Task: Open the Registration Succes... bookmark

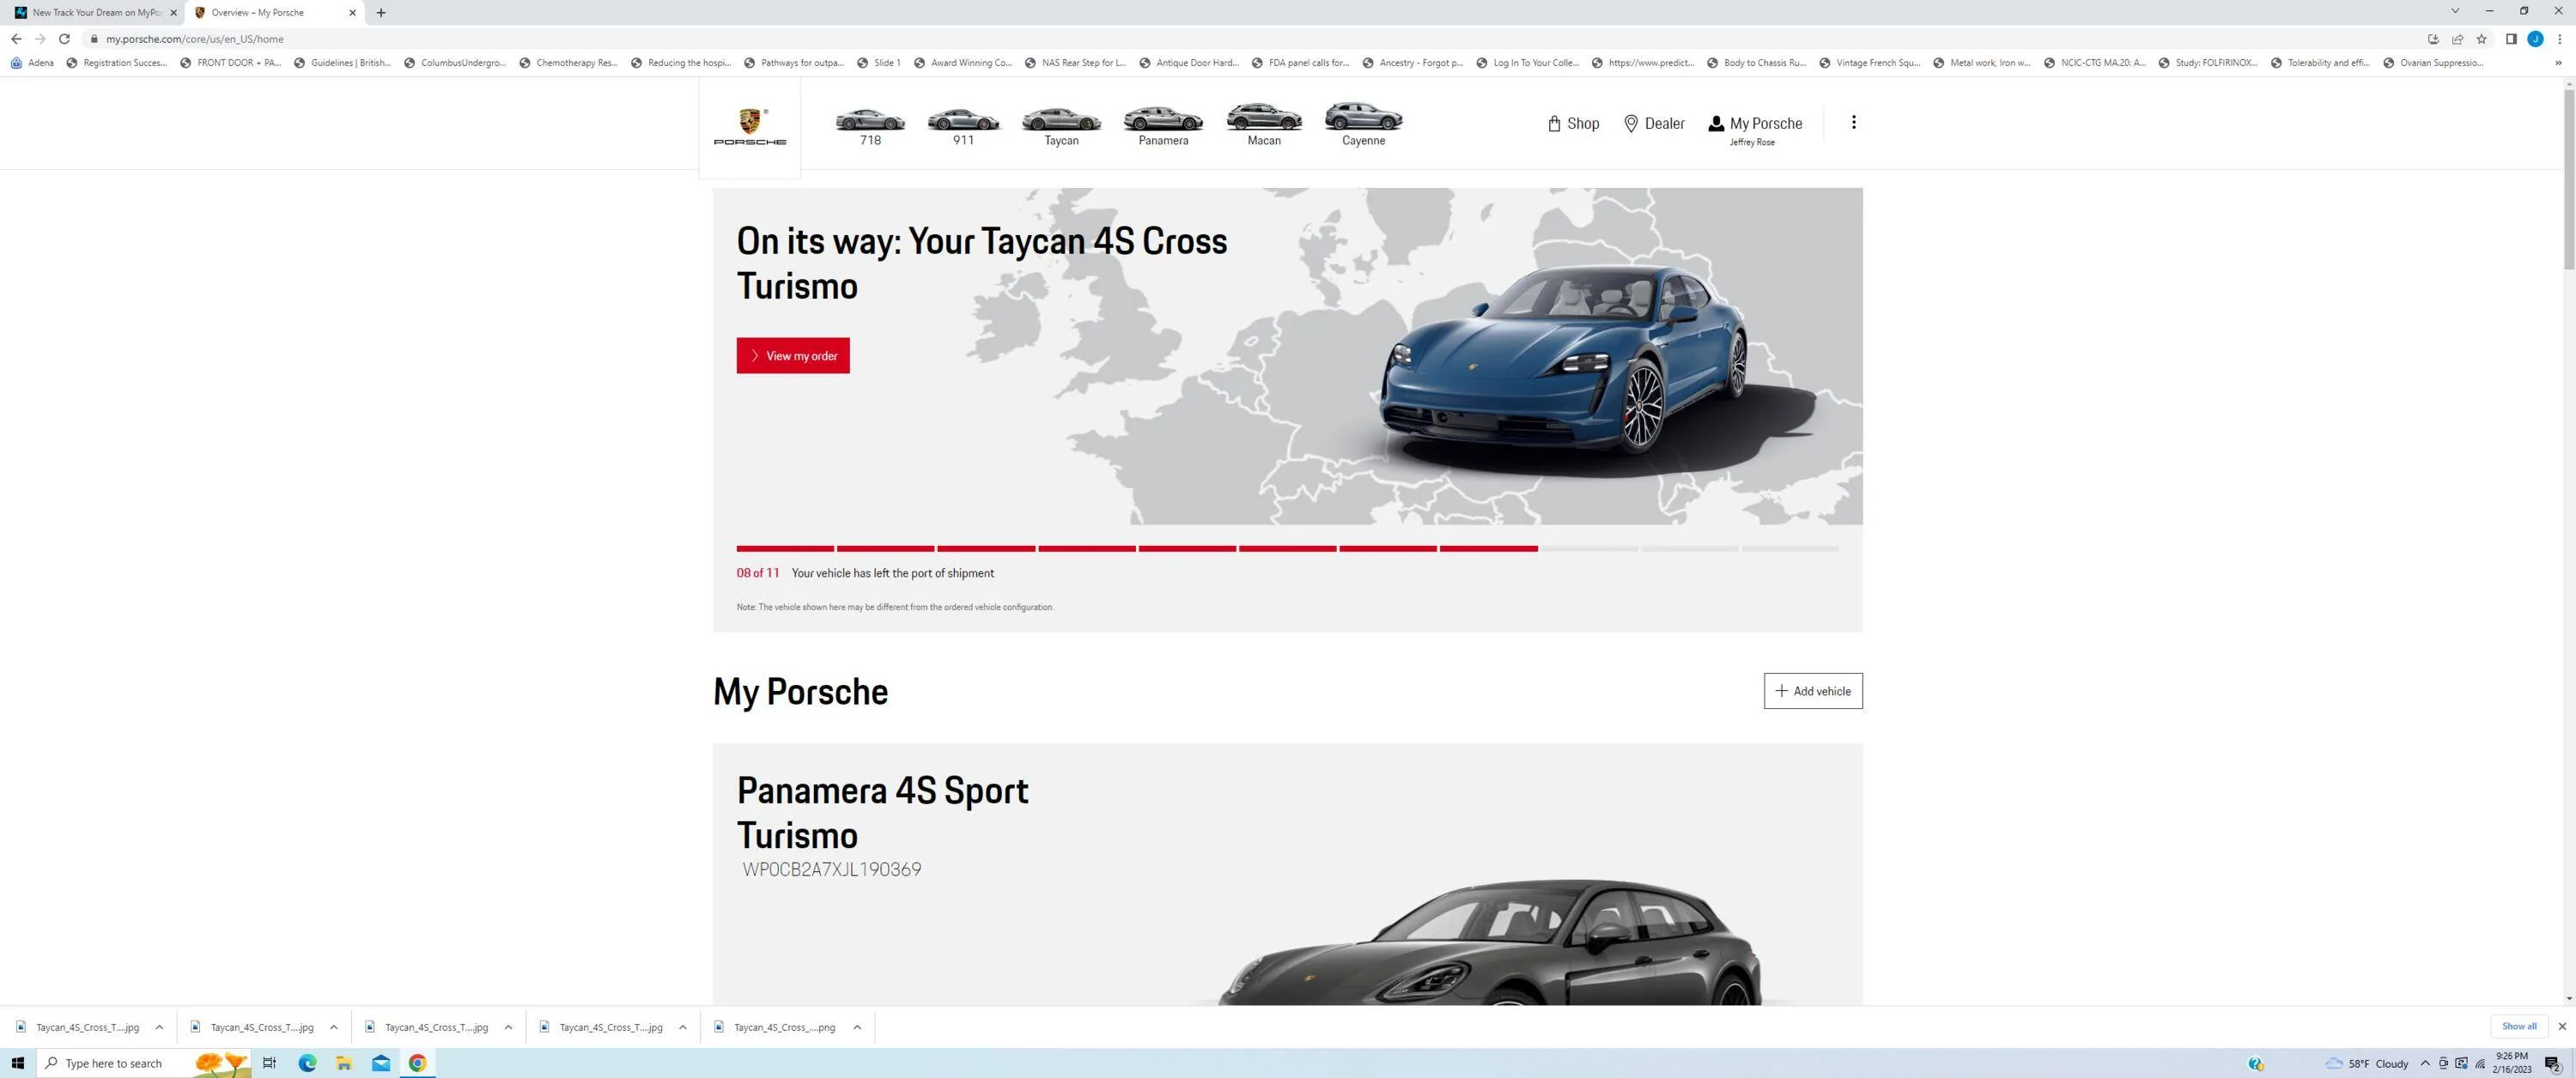Action: [116, 63]
